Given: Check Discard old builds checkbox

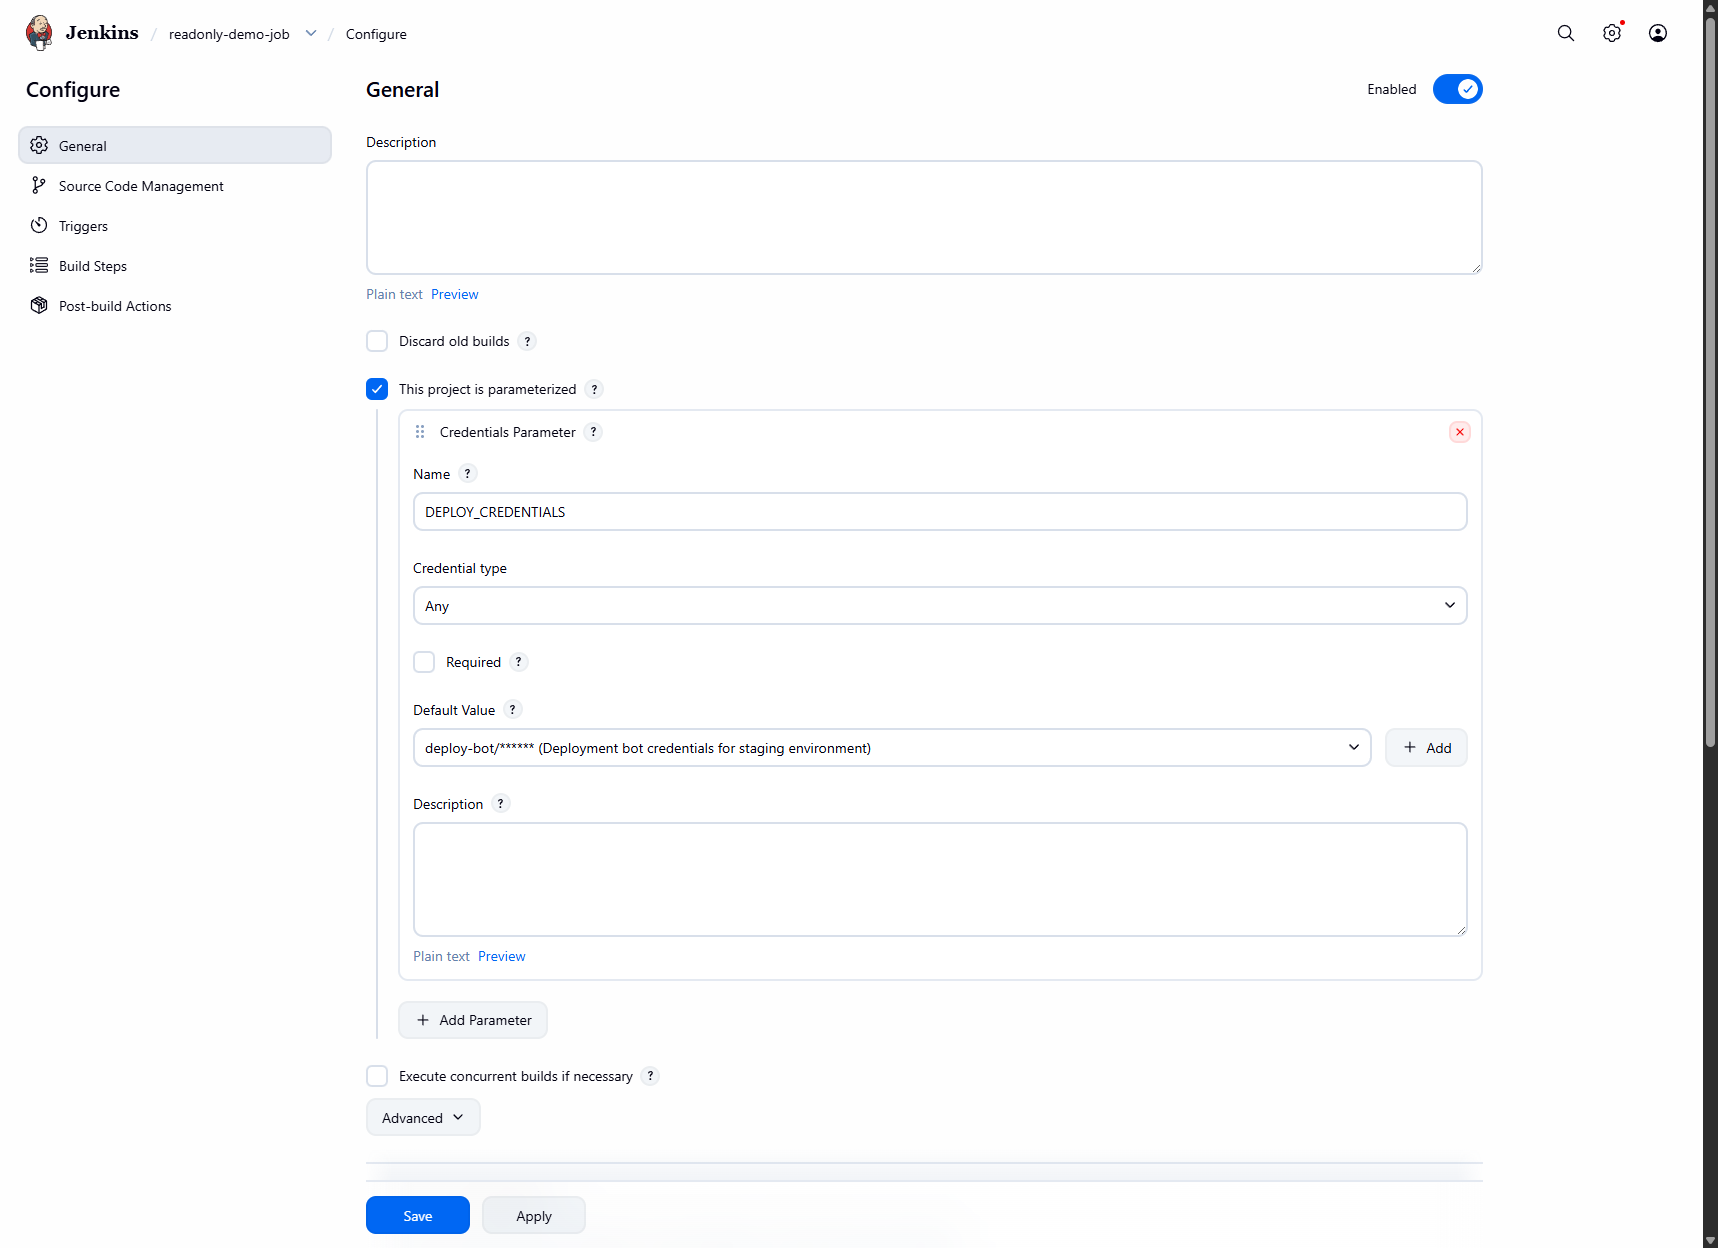Looking at the screenshot, I should tap(377, 341).
